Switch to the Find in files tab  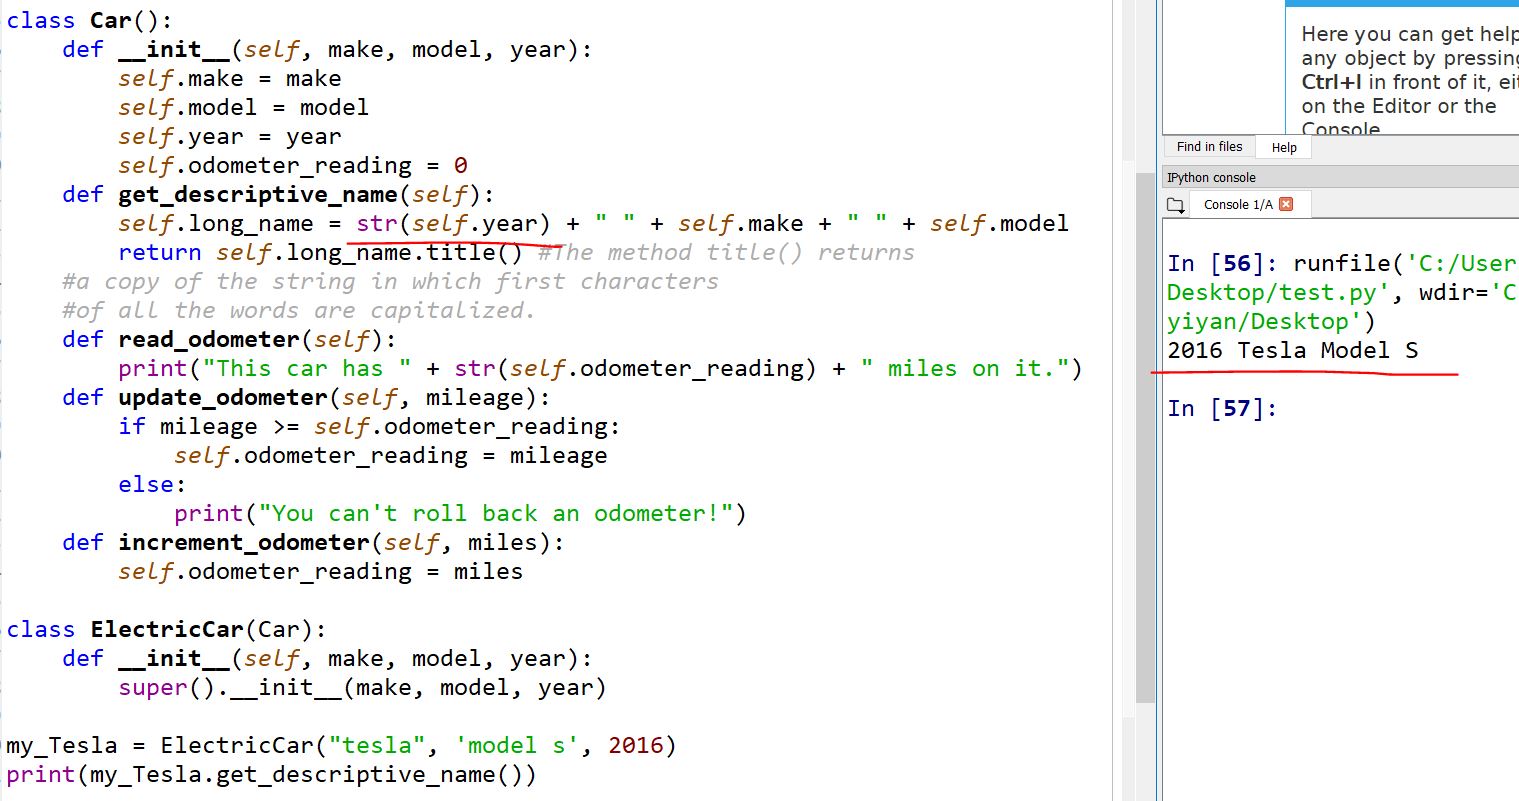tap(1209, 147)
